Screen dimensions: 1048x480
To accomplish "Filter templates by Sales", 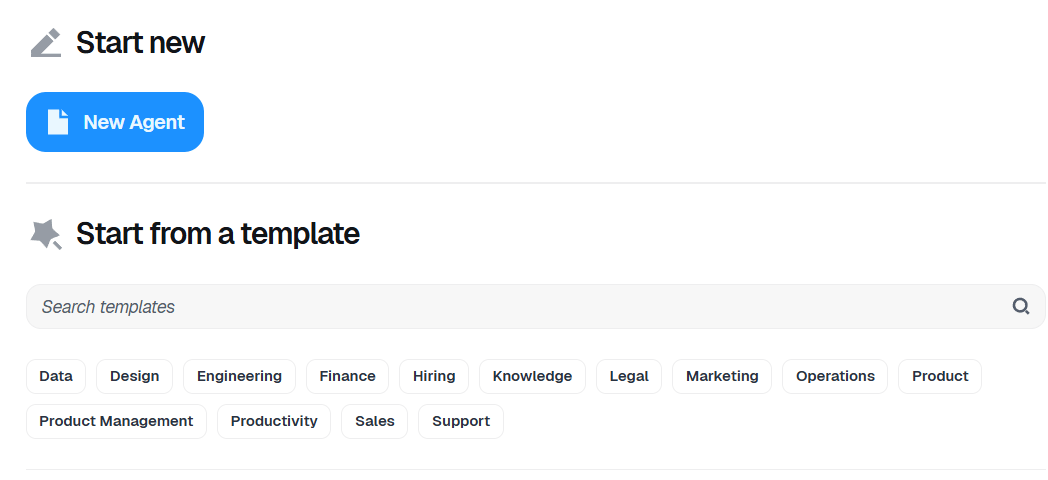I will click(x=374, y=421).
